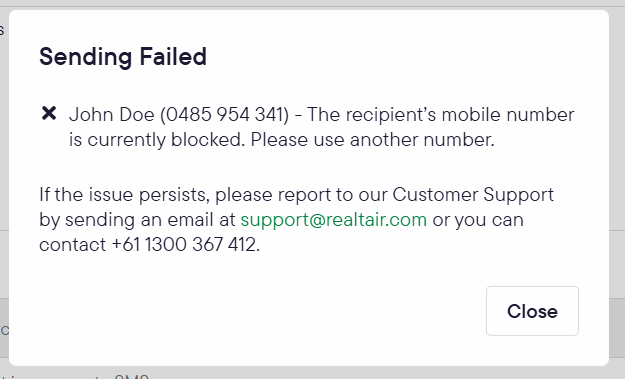625x379 pixels.
Task: Click the sentence 'Please use another number.'
Action: 373,140
